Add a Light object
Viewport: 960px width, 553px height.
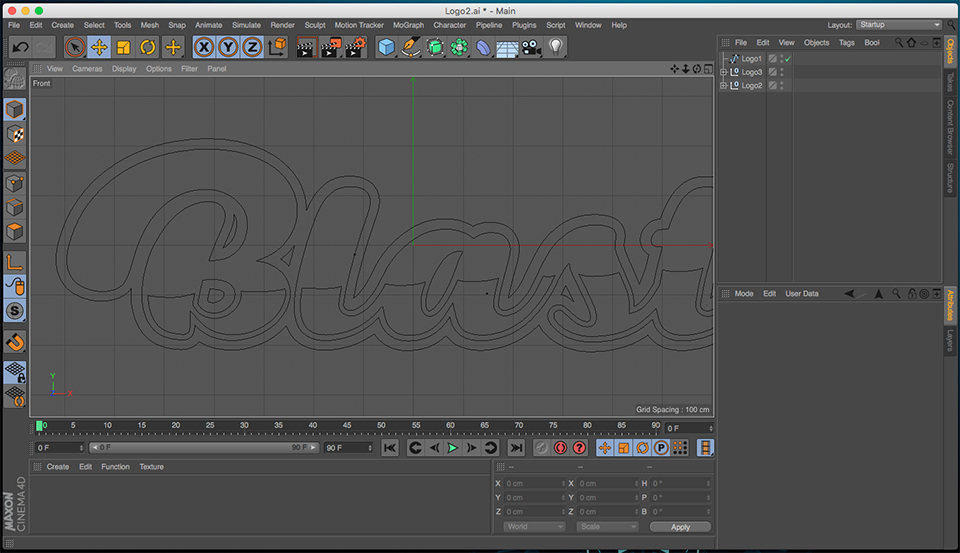point(555,47)
